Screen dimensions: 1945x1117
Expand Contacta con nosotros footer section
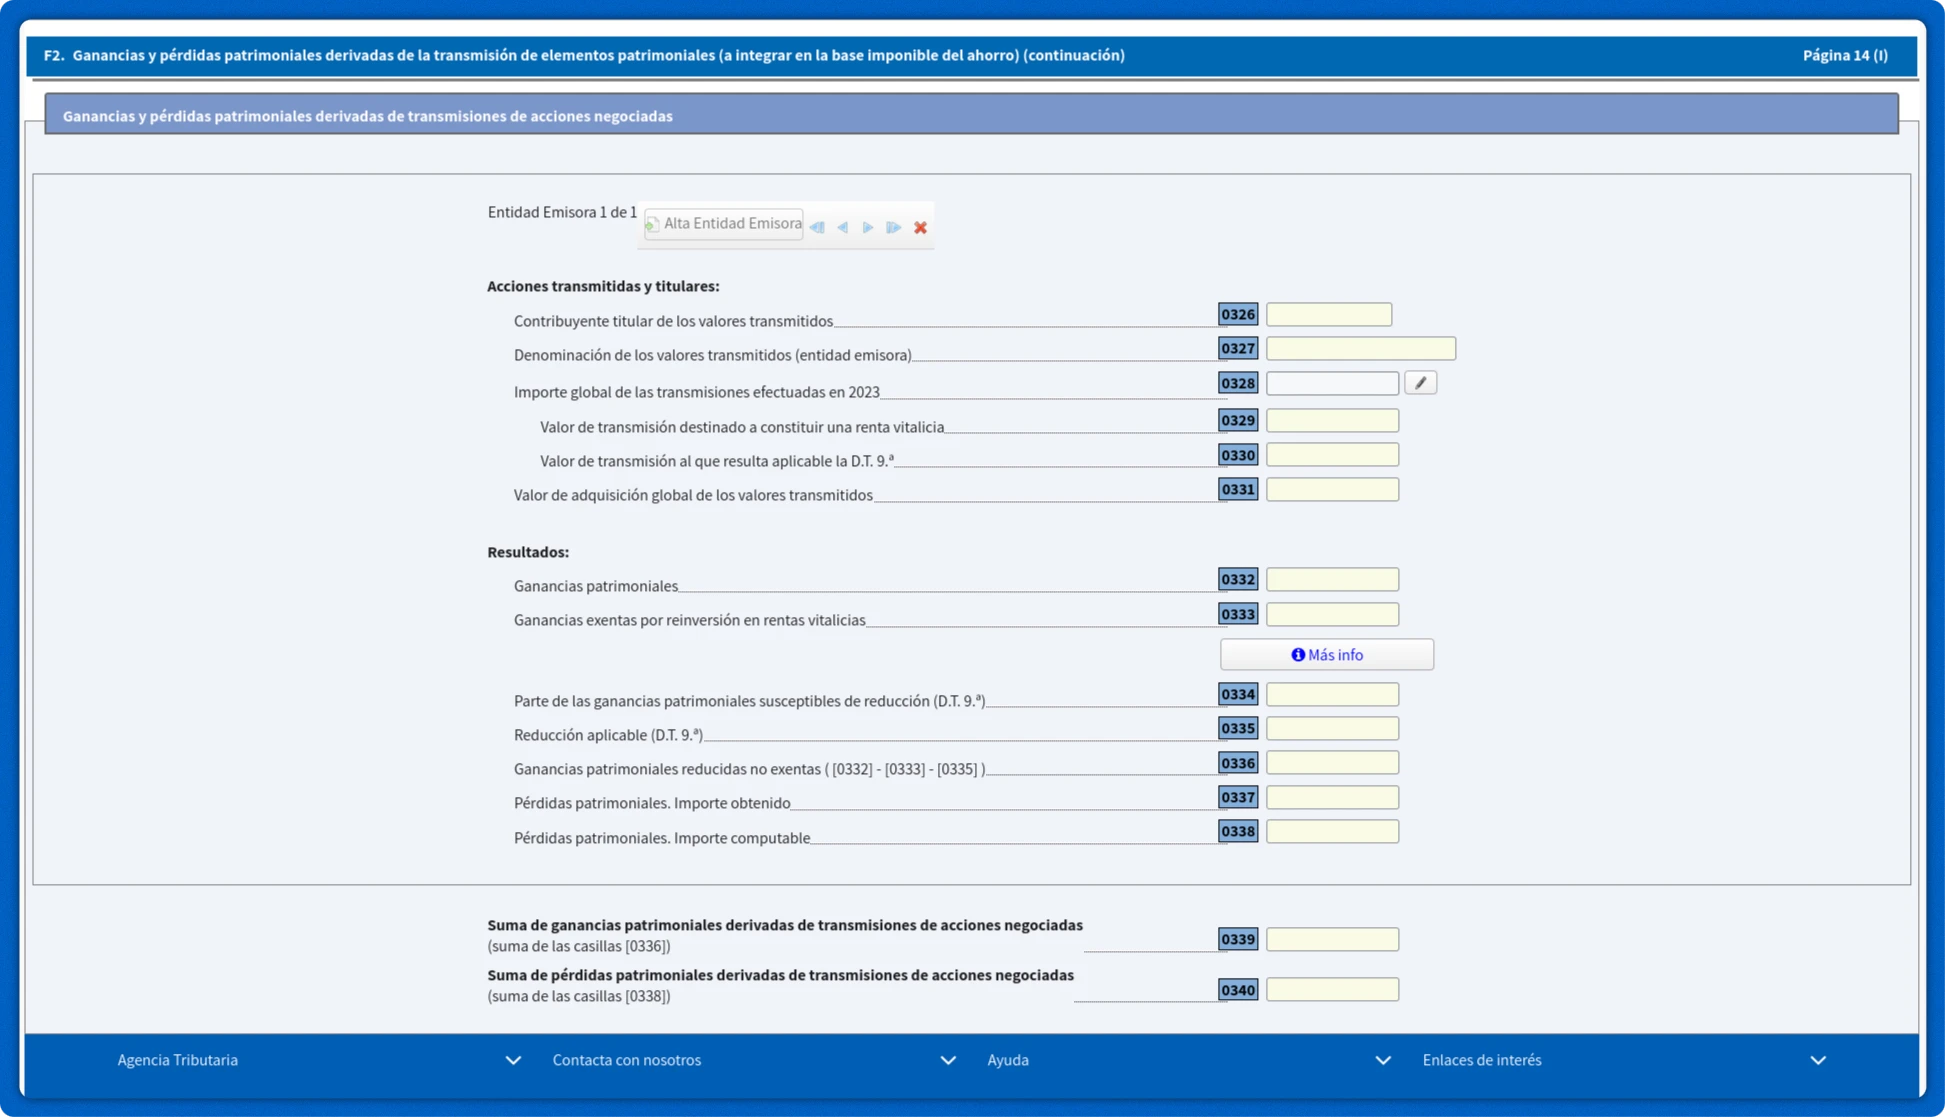click(948, 1060)
